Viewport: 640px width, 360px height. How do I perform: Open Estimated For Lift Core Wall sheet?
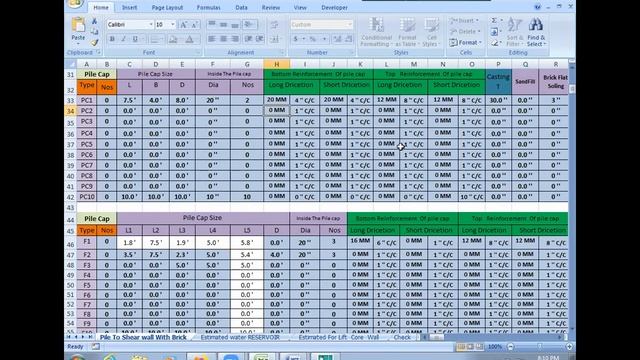[339, 338]
